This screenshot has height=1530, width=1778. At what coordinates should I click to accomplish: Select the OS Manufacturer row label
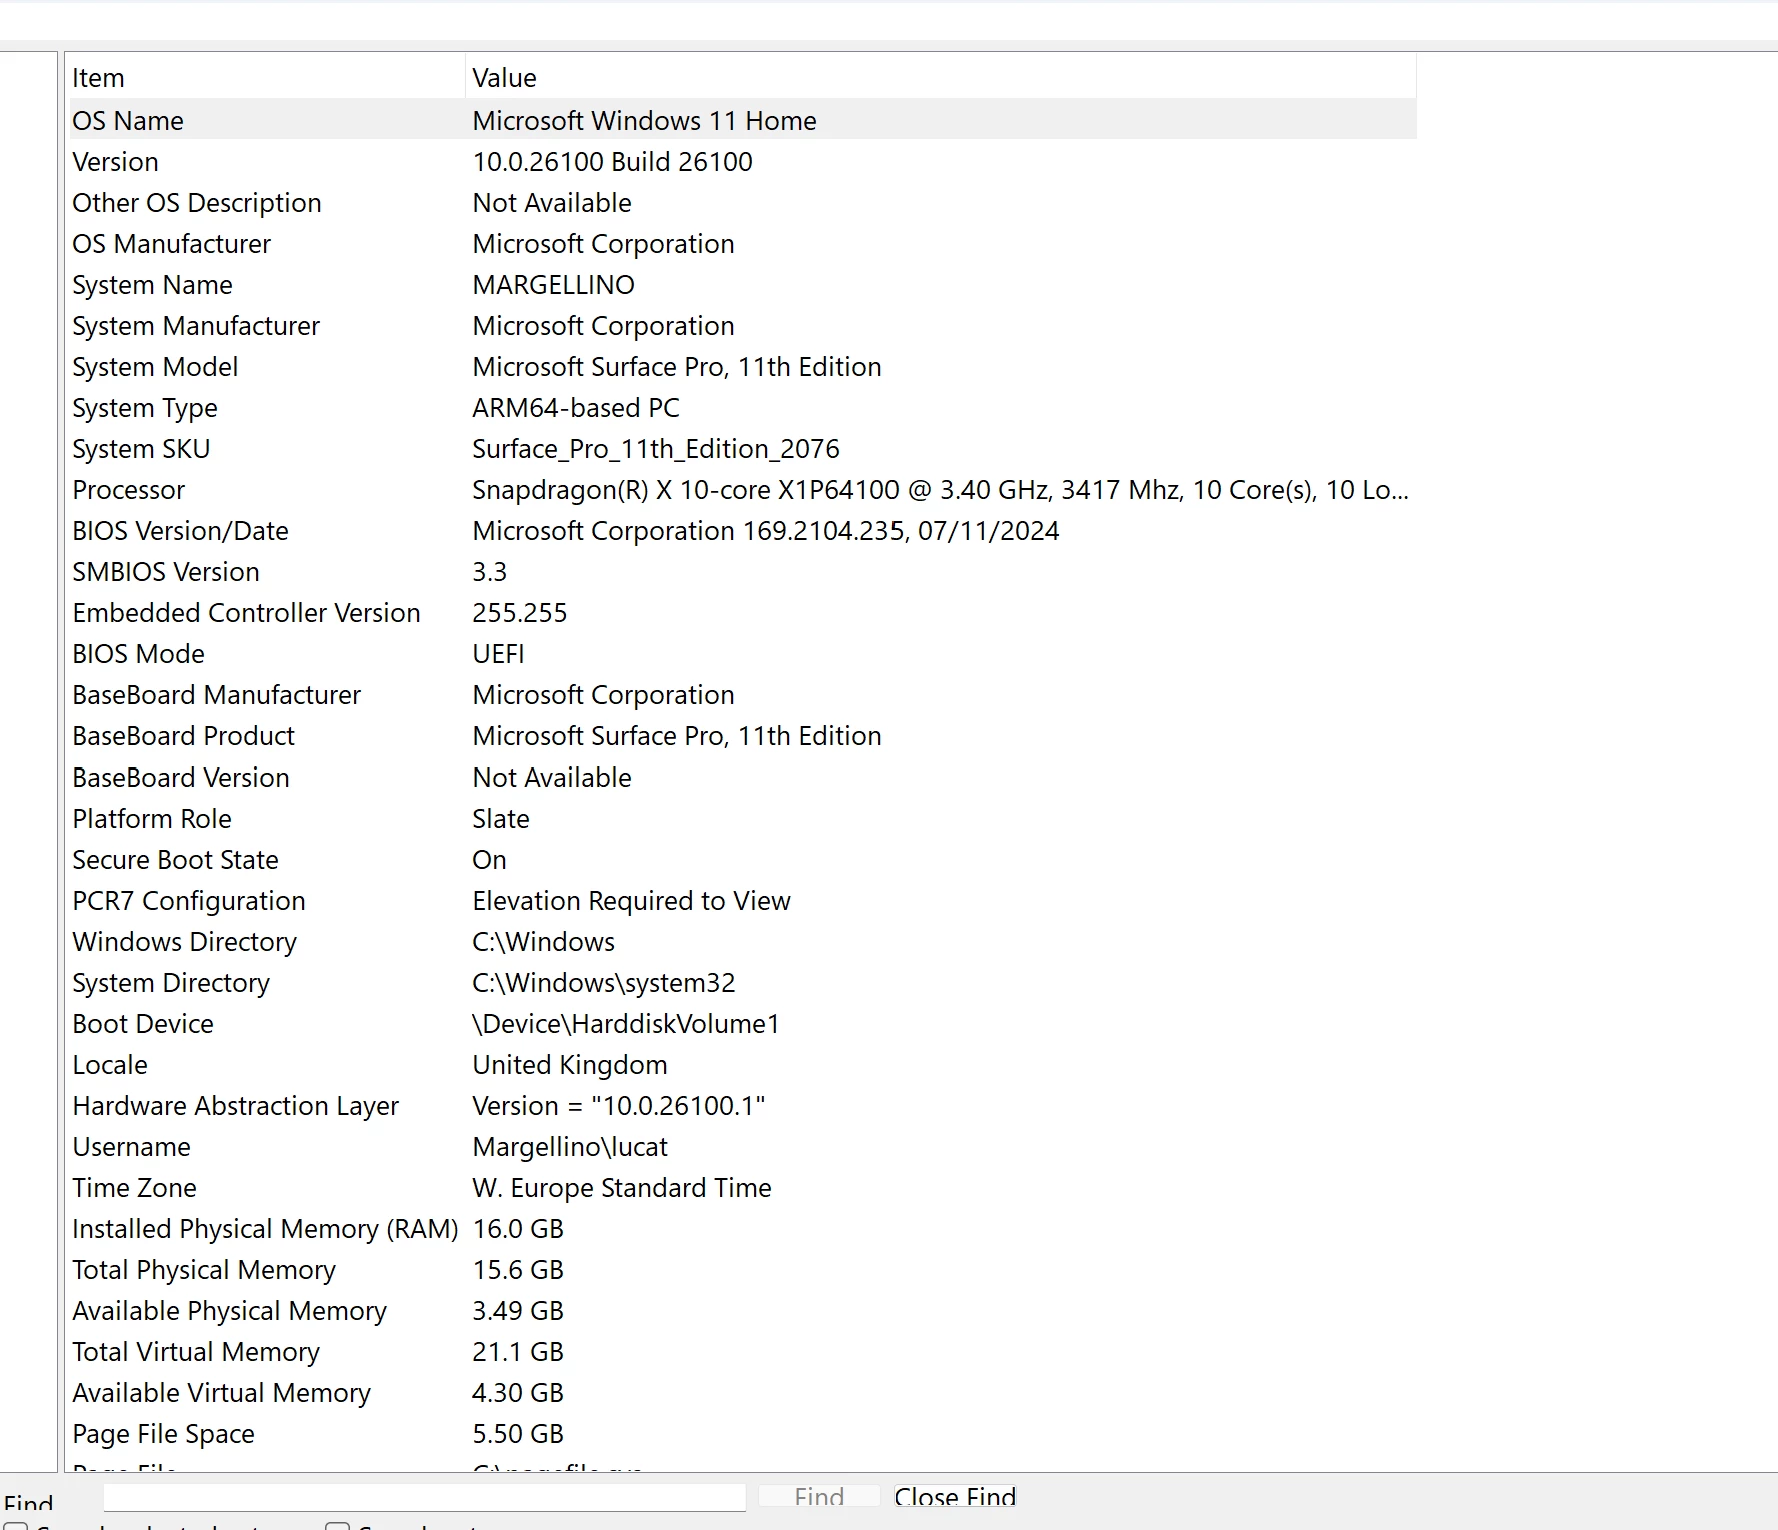tap(171, 244)
